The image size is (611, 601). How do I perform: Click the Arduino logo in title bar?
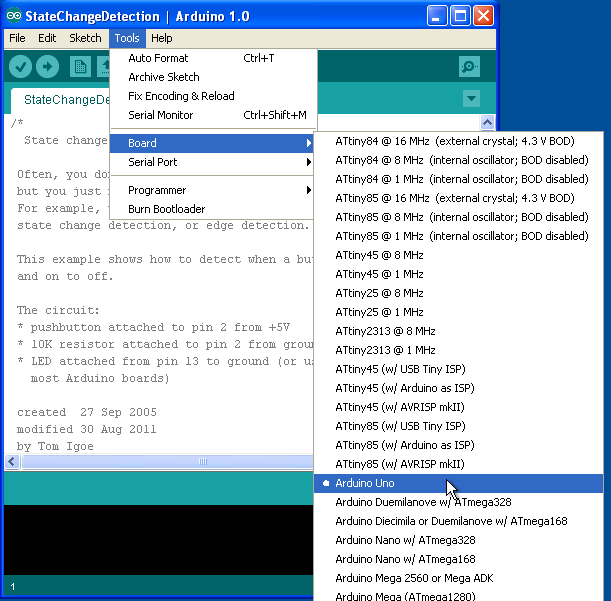(14, 16)
